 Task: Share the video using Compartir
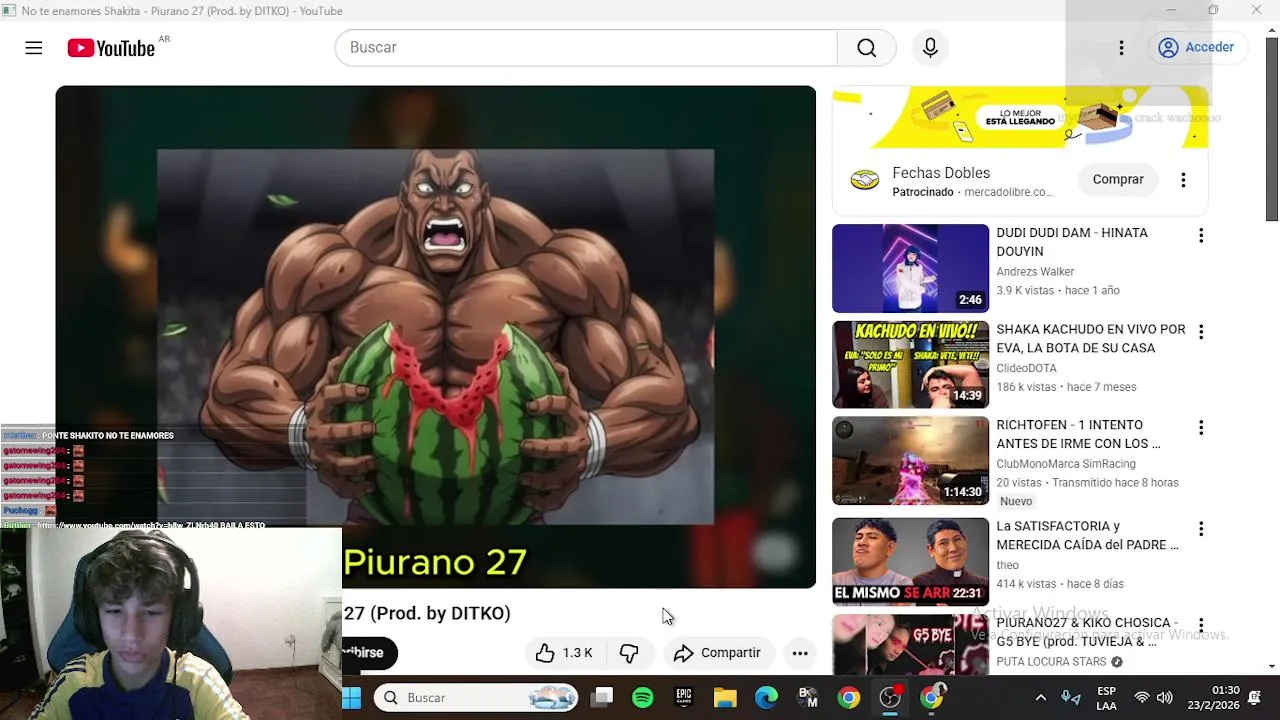click(x=717, y=653)
